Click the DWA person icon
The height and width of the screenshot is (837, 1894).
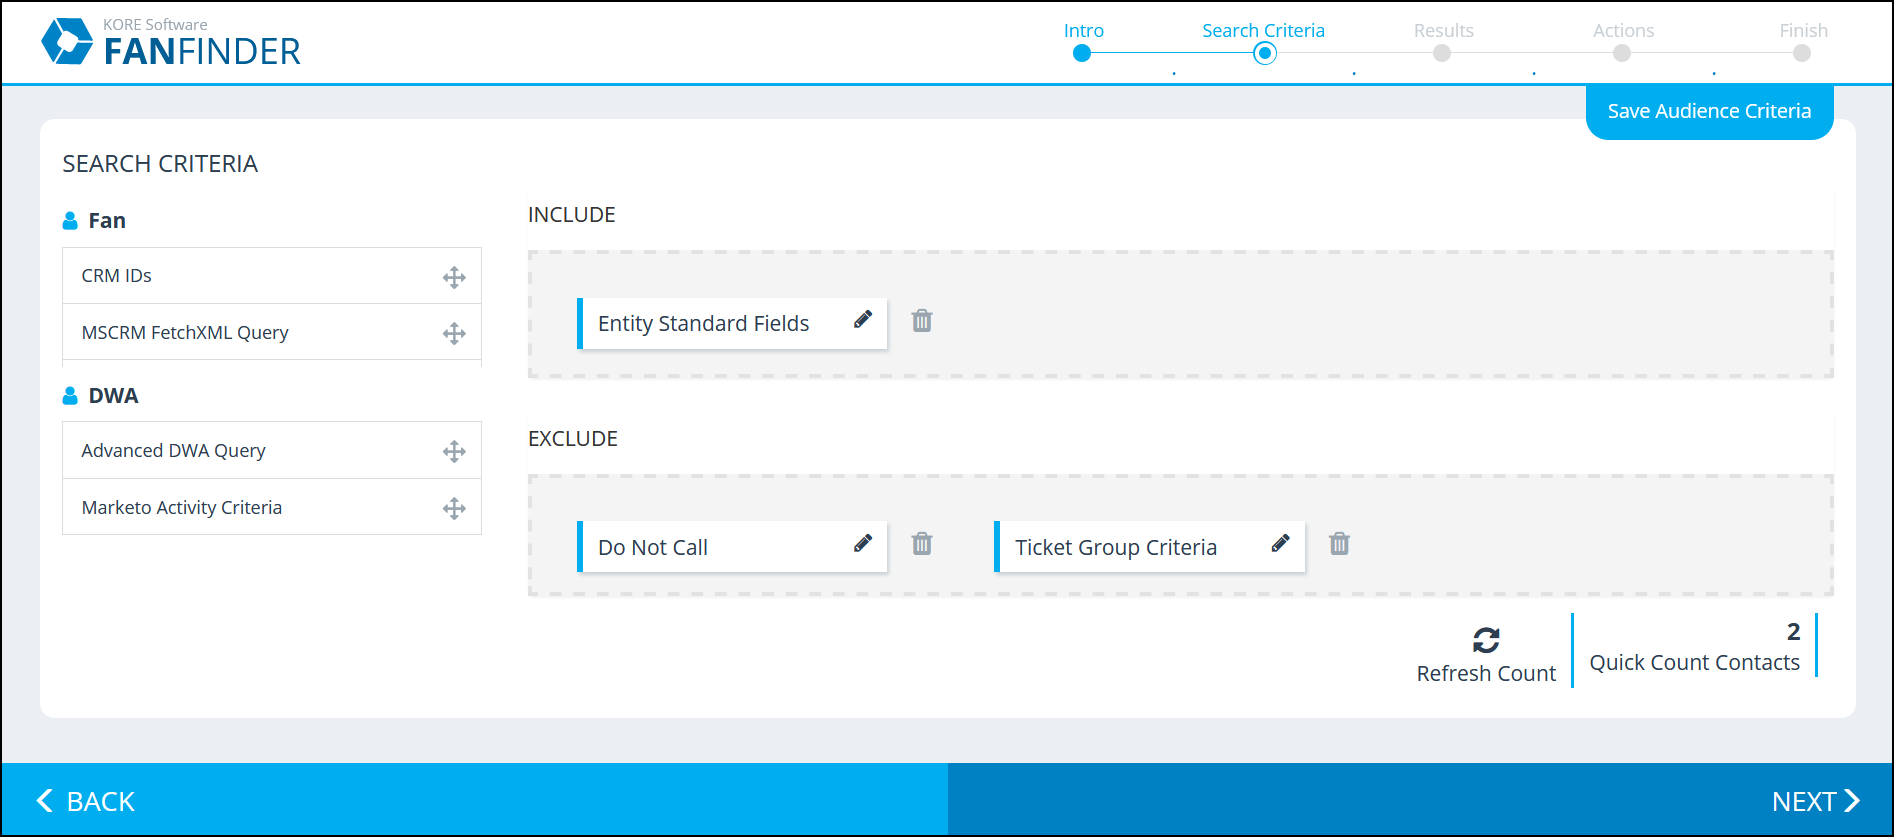coord(70,396)
